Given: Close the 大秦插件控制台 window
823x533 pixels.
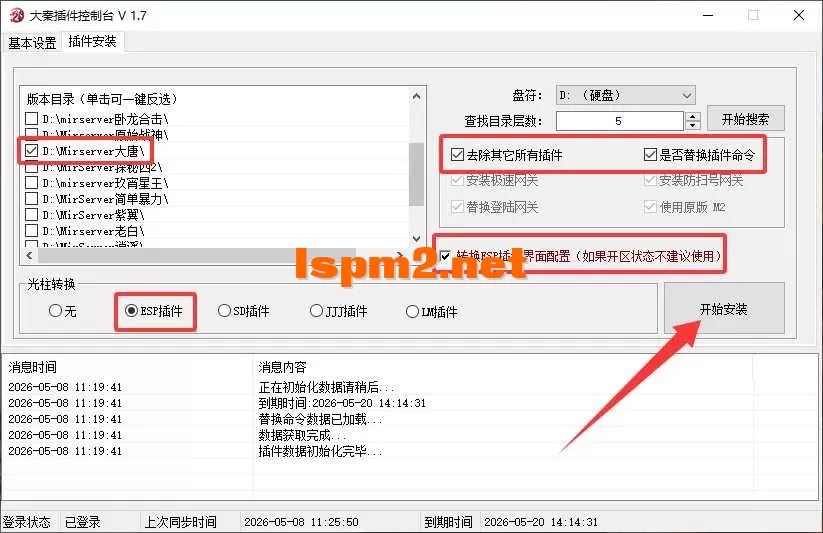Looking at the screenshot, I should click(x=798, y=15).
